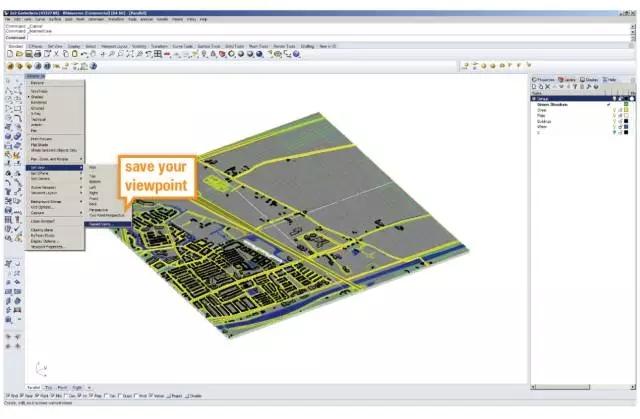
Task: Click the layer Filter funnel icon
Action: pyautogui.click(x=575, y=87)
